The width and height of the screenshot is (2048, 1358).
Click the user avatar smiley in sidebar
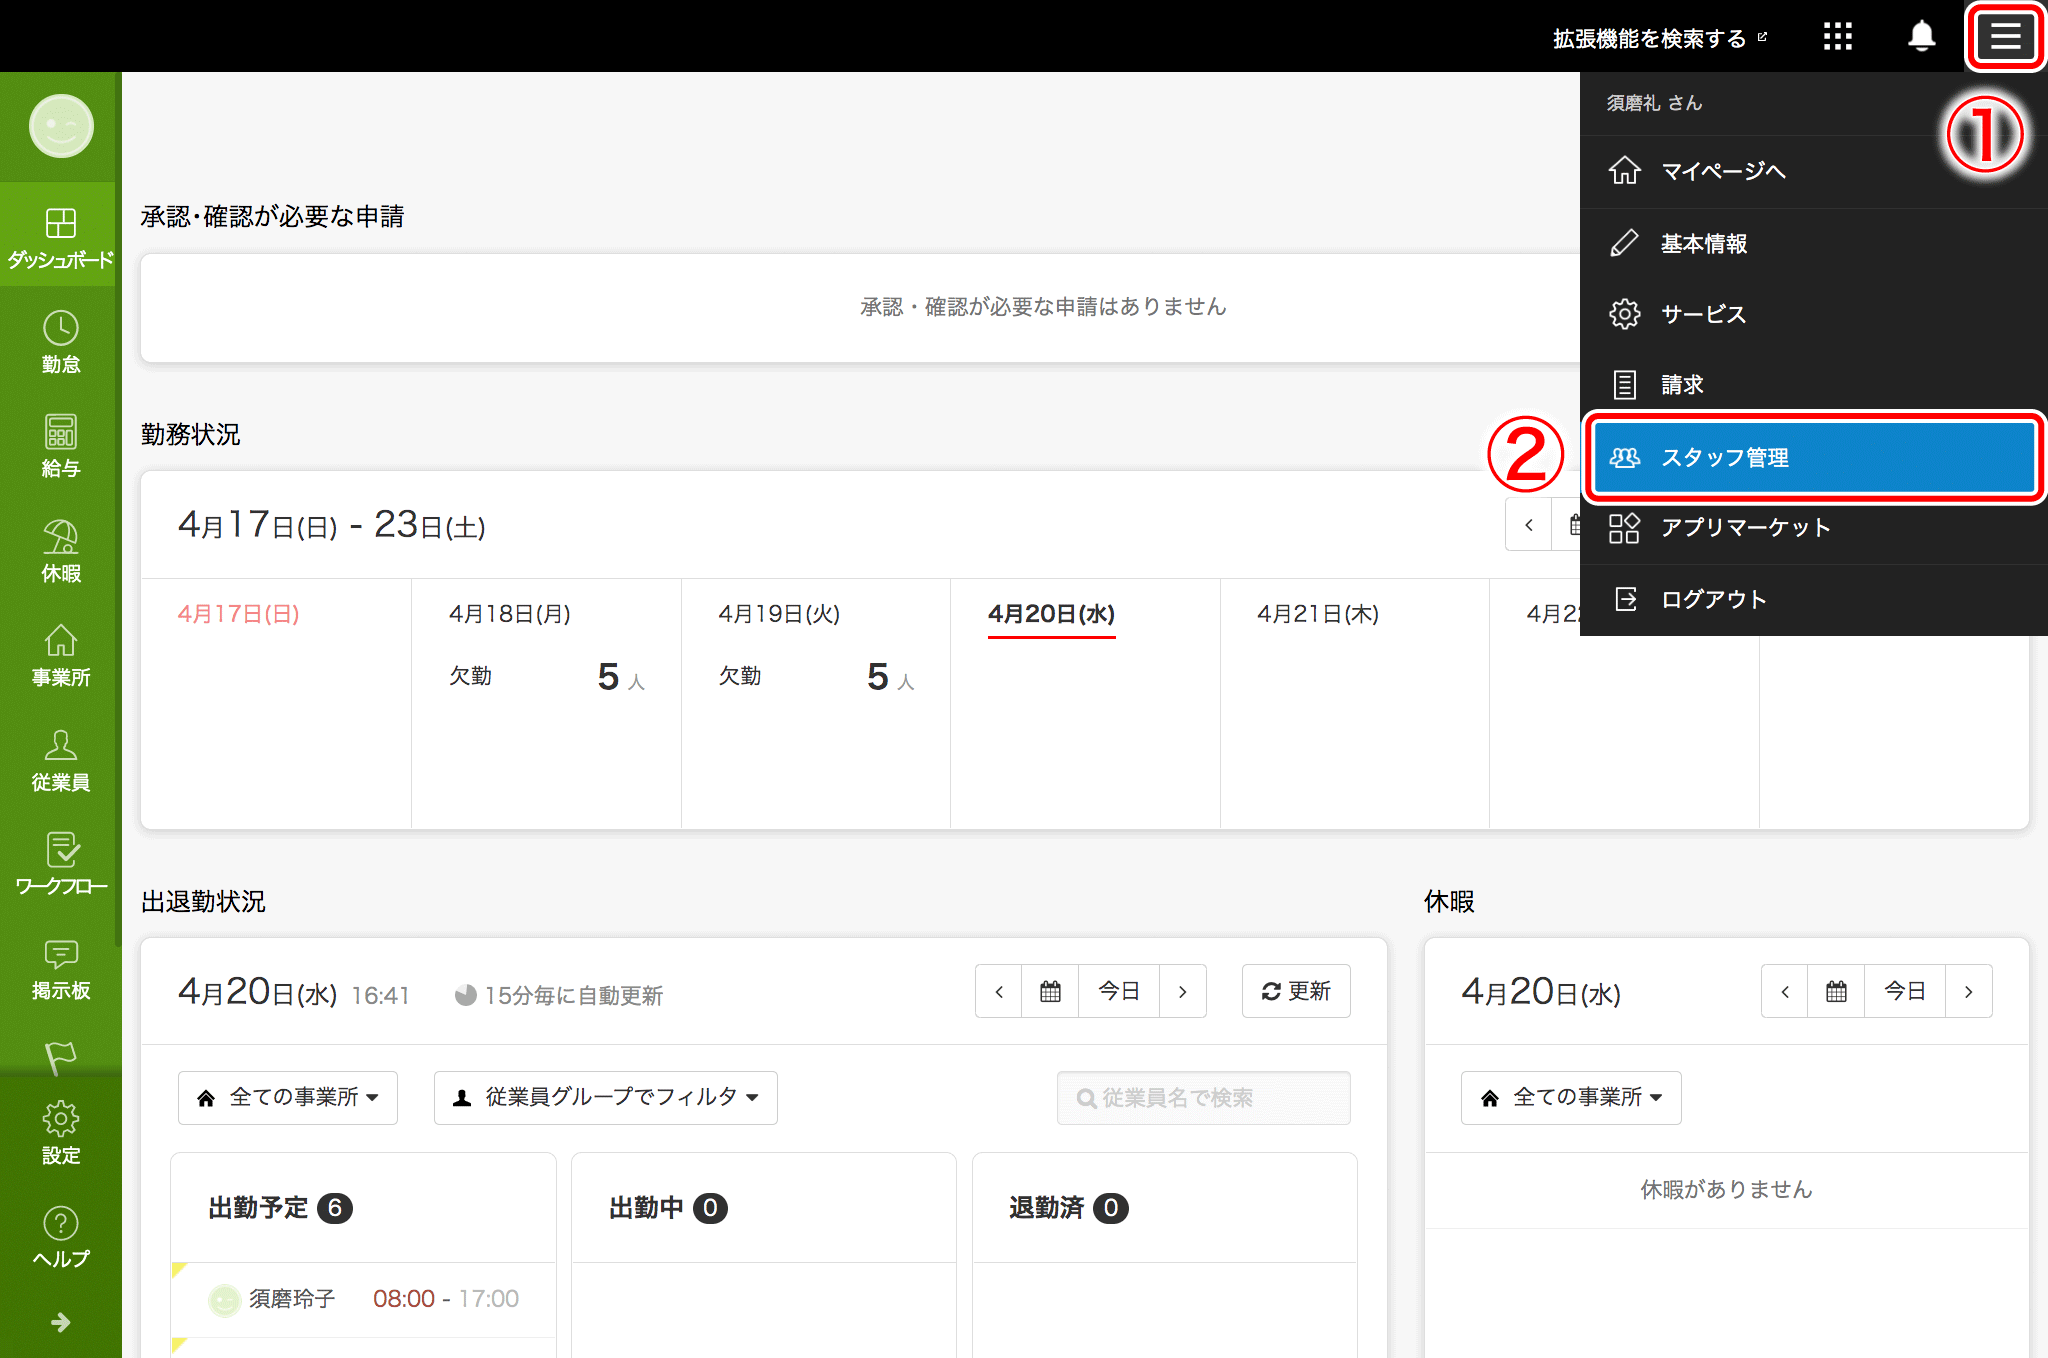(61, 126)
